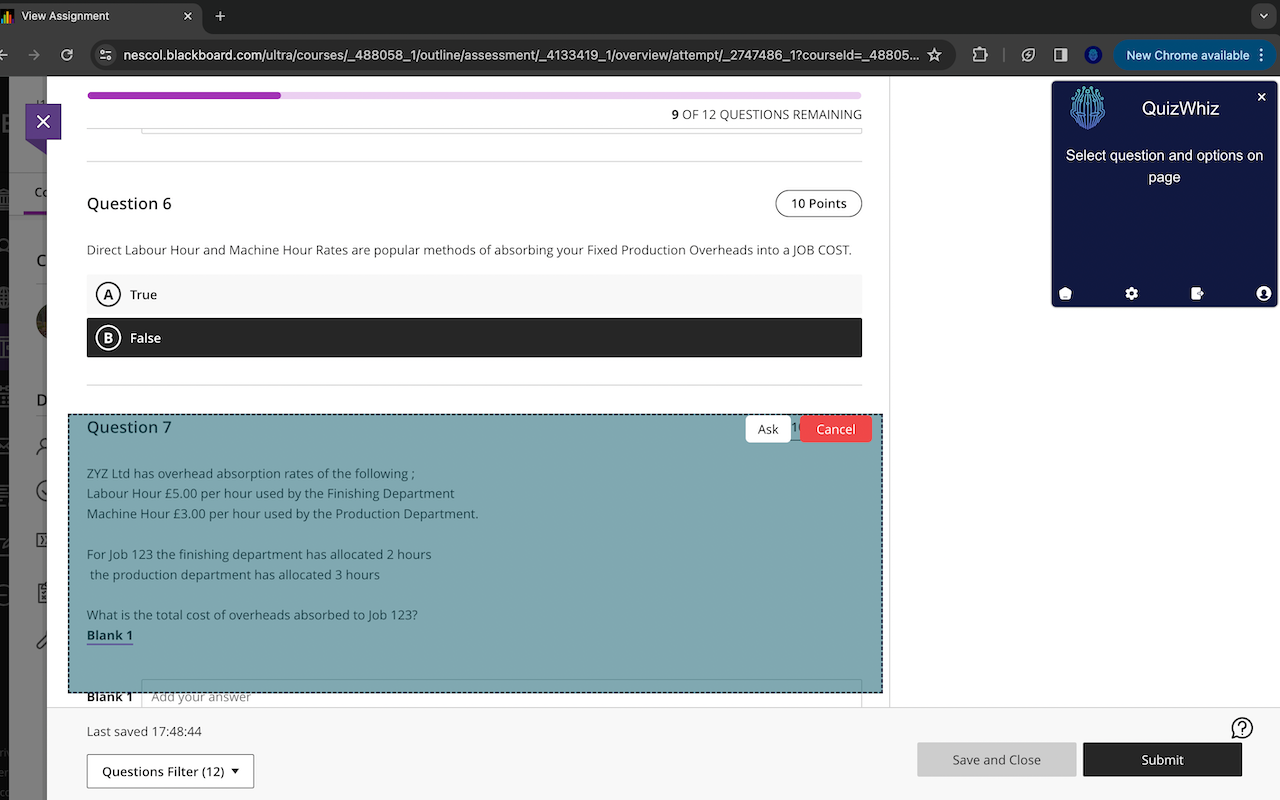This screenshot has height=800, width=1280.
Task: Click 'Select question and options on page' text
Action: tap(1164, 166)
